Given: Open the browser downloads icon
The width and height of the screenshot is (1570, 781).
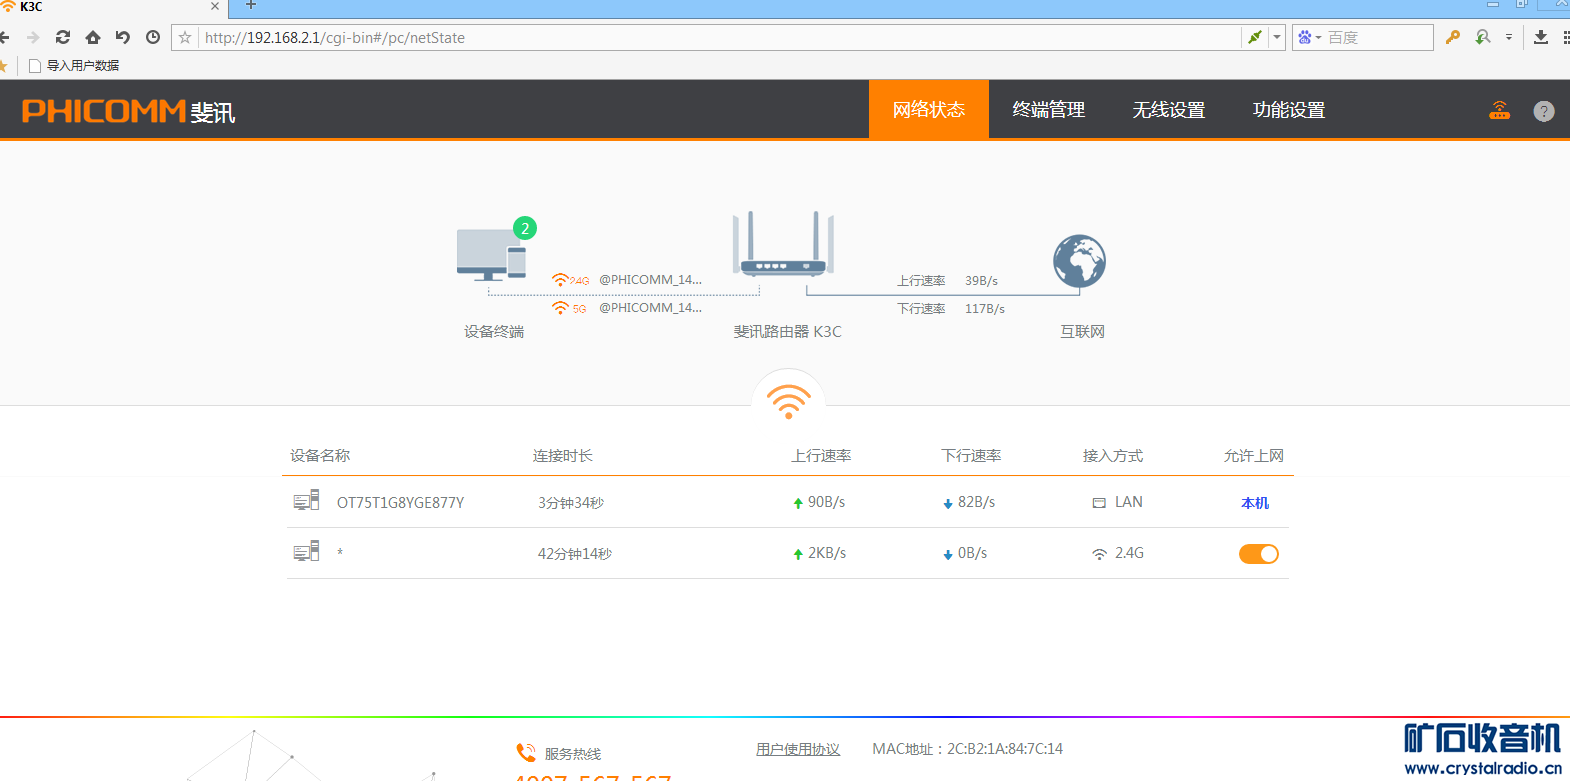Looking at the screenshot, I should click(1541, 37).
